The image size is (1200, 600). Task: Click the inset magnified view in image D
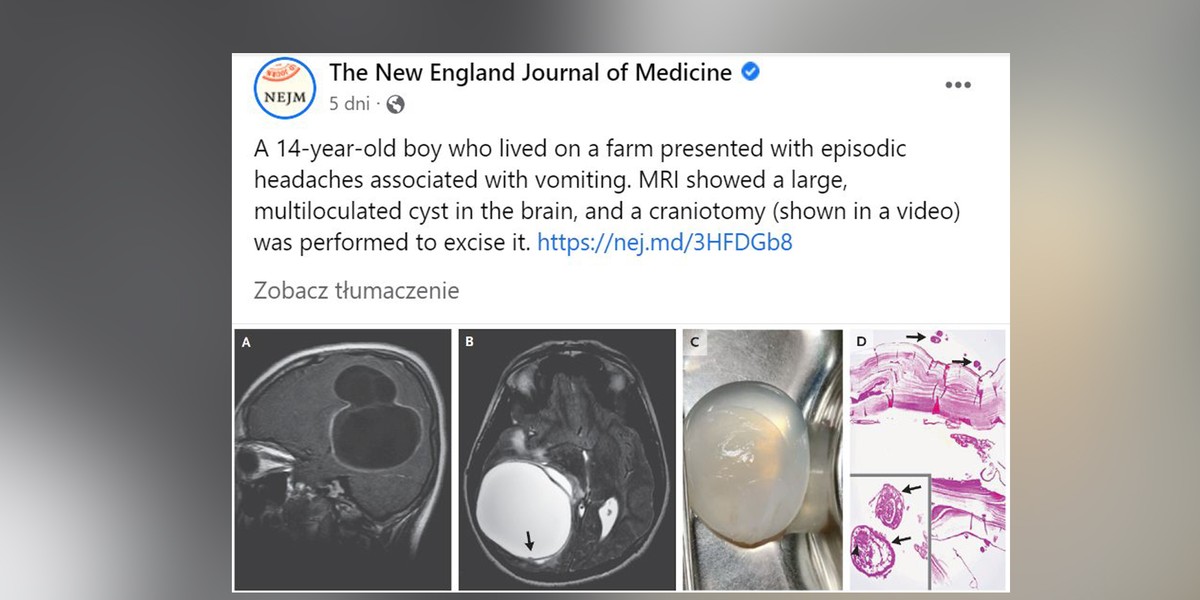[889, 532]
